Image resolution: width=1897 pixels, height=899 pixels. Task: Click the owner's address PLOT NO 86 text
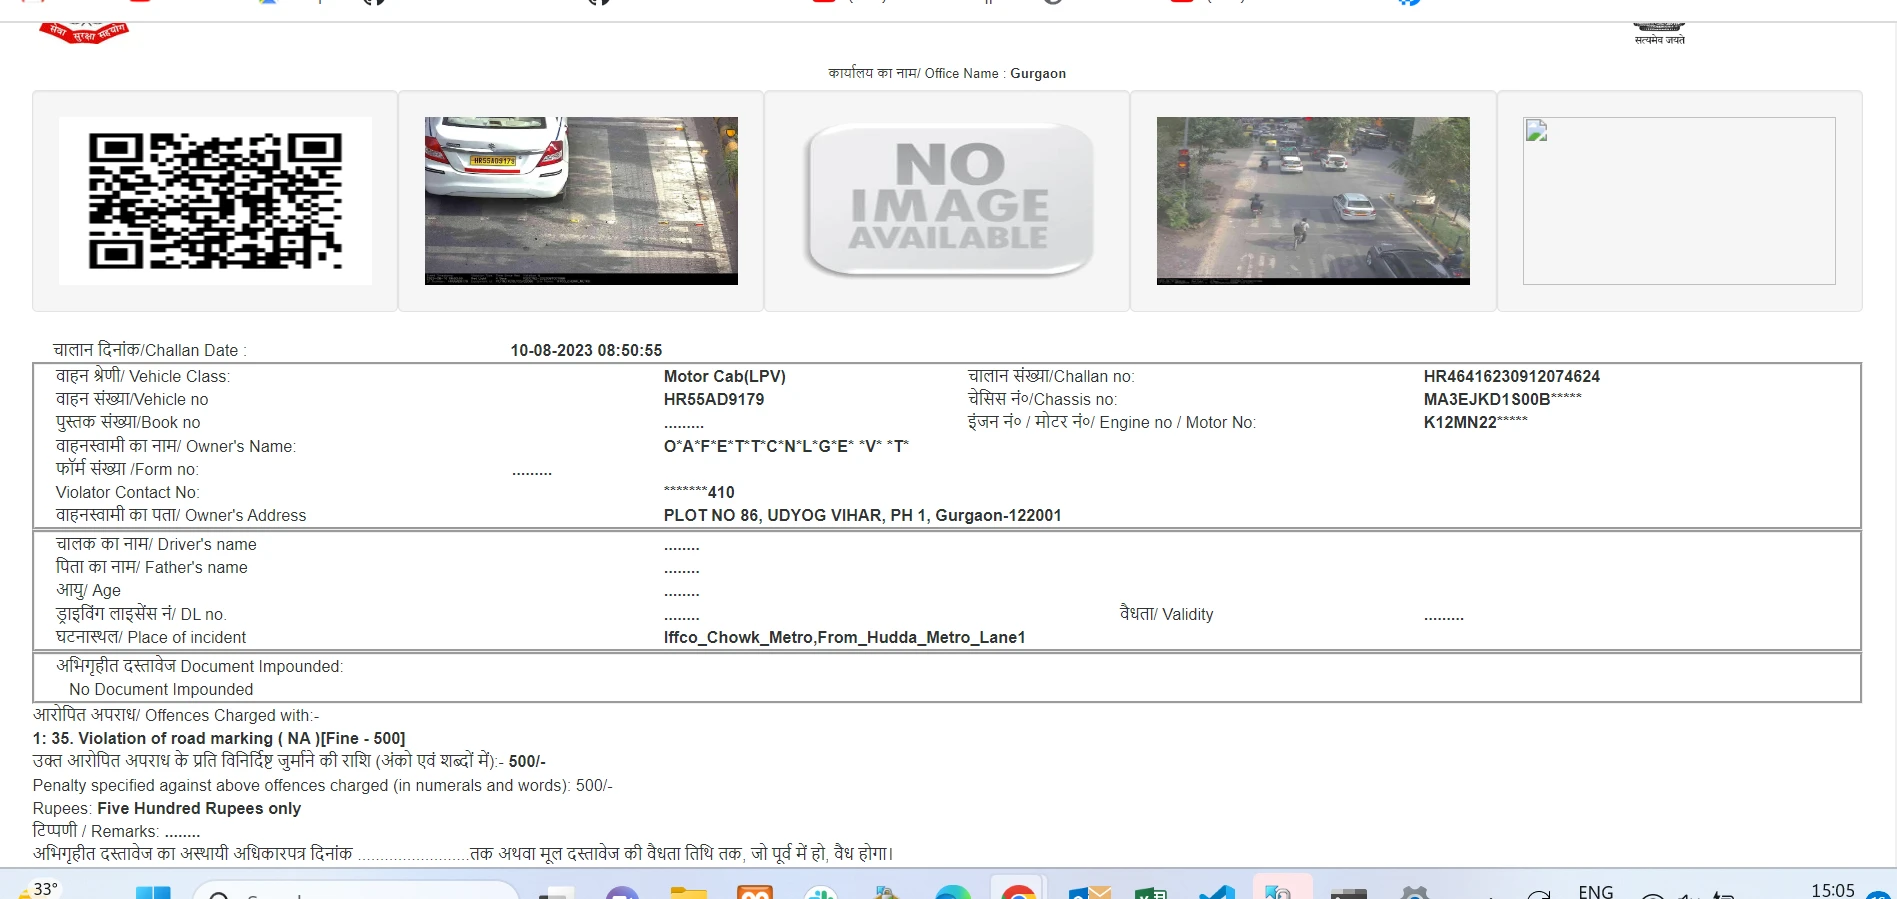click(x=862, y=516)
